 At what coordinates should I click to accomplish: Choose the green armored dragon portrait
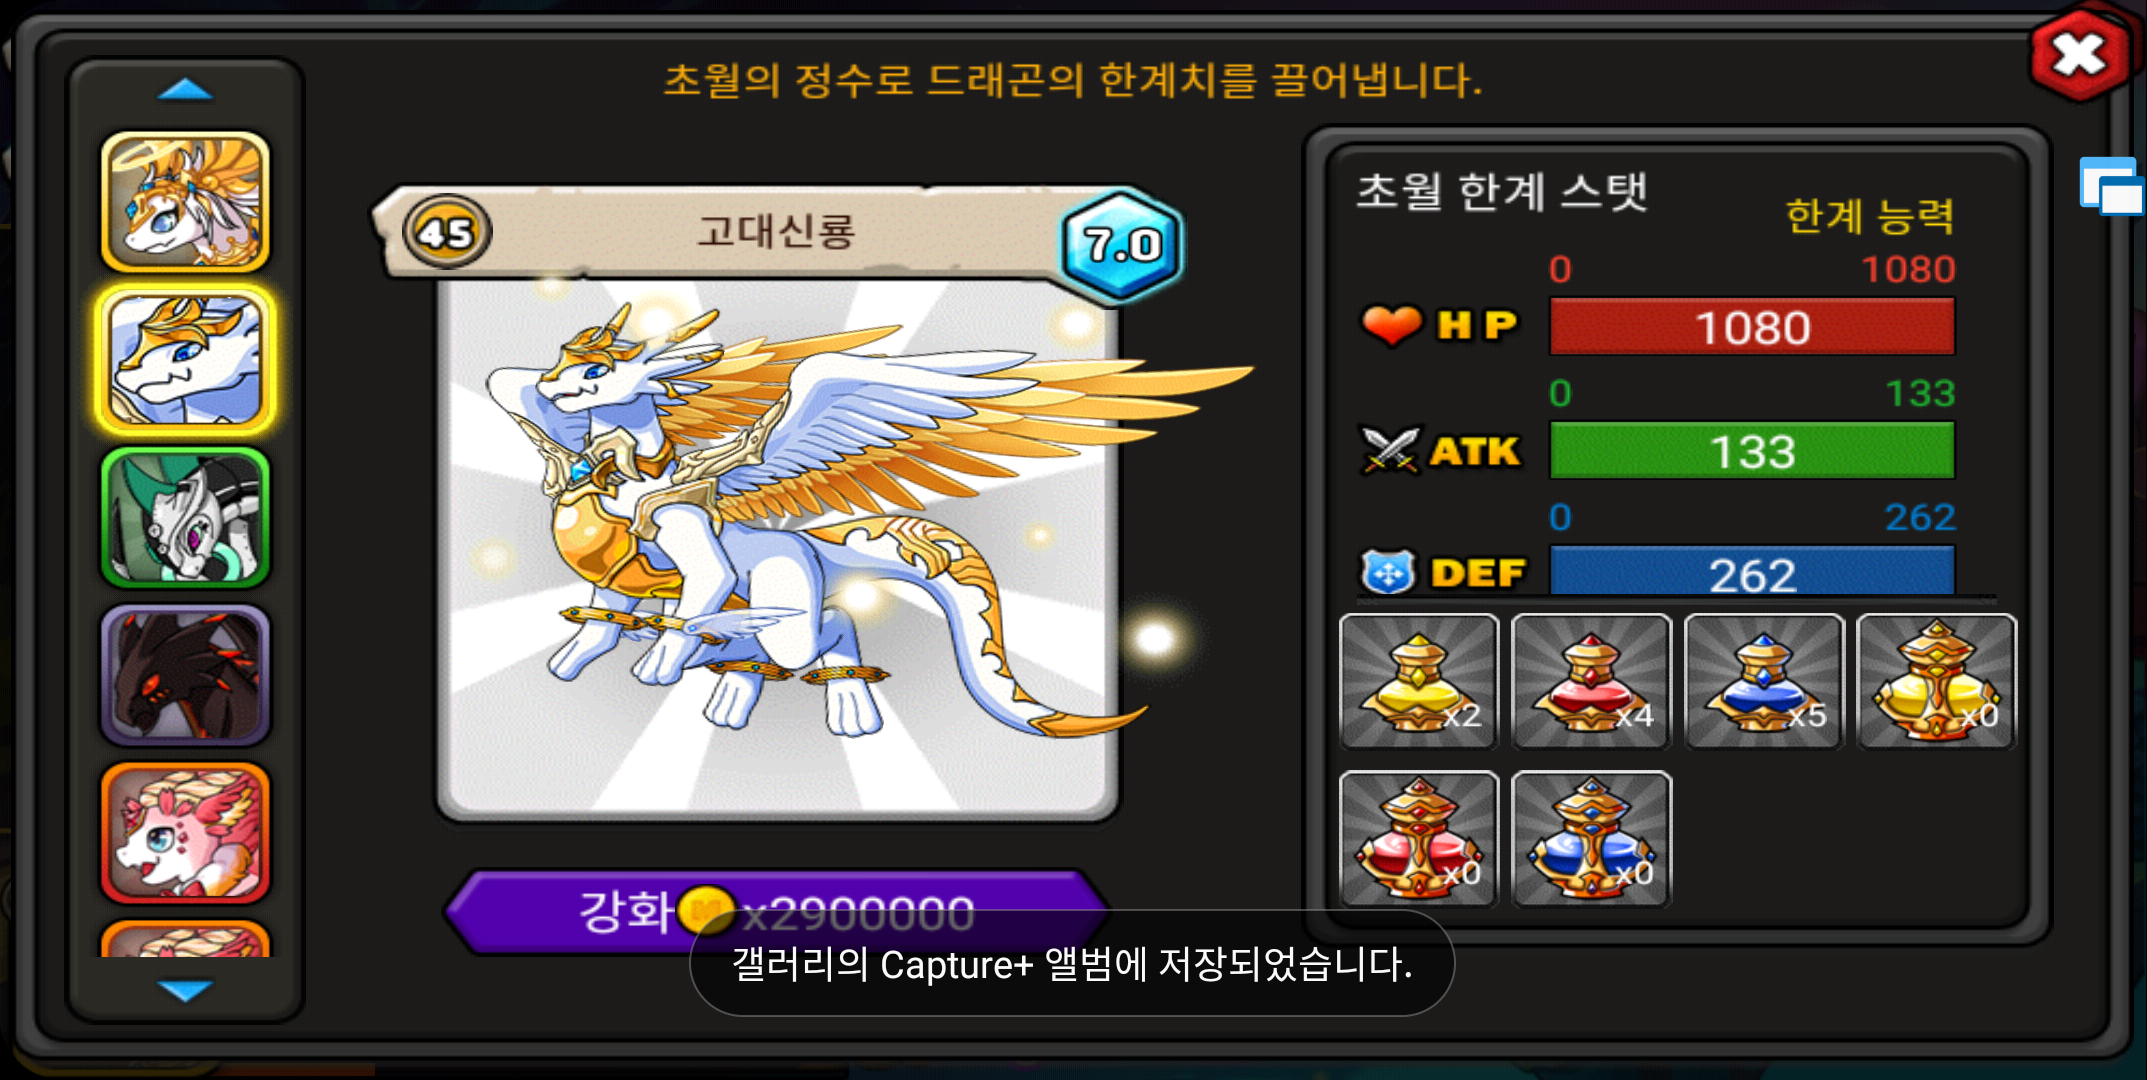[185, 518]
